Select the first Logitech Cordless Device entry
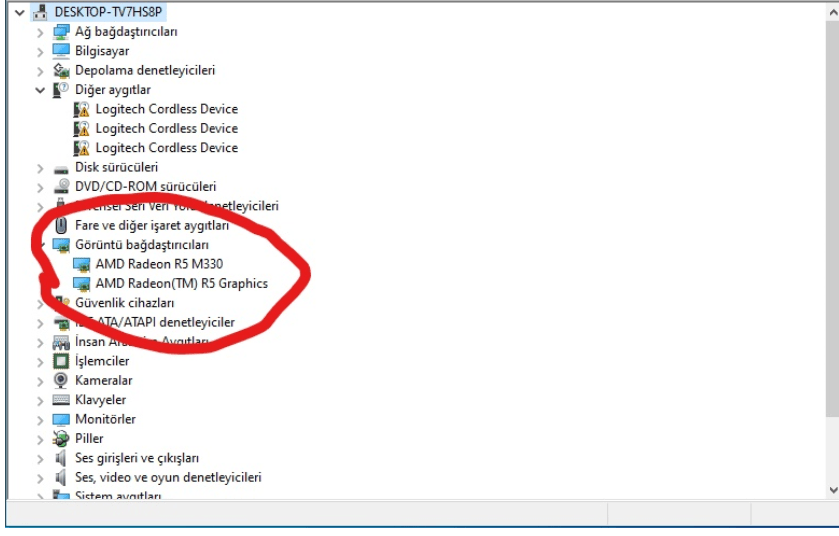 pyautogui.click(x=167, y=109)
